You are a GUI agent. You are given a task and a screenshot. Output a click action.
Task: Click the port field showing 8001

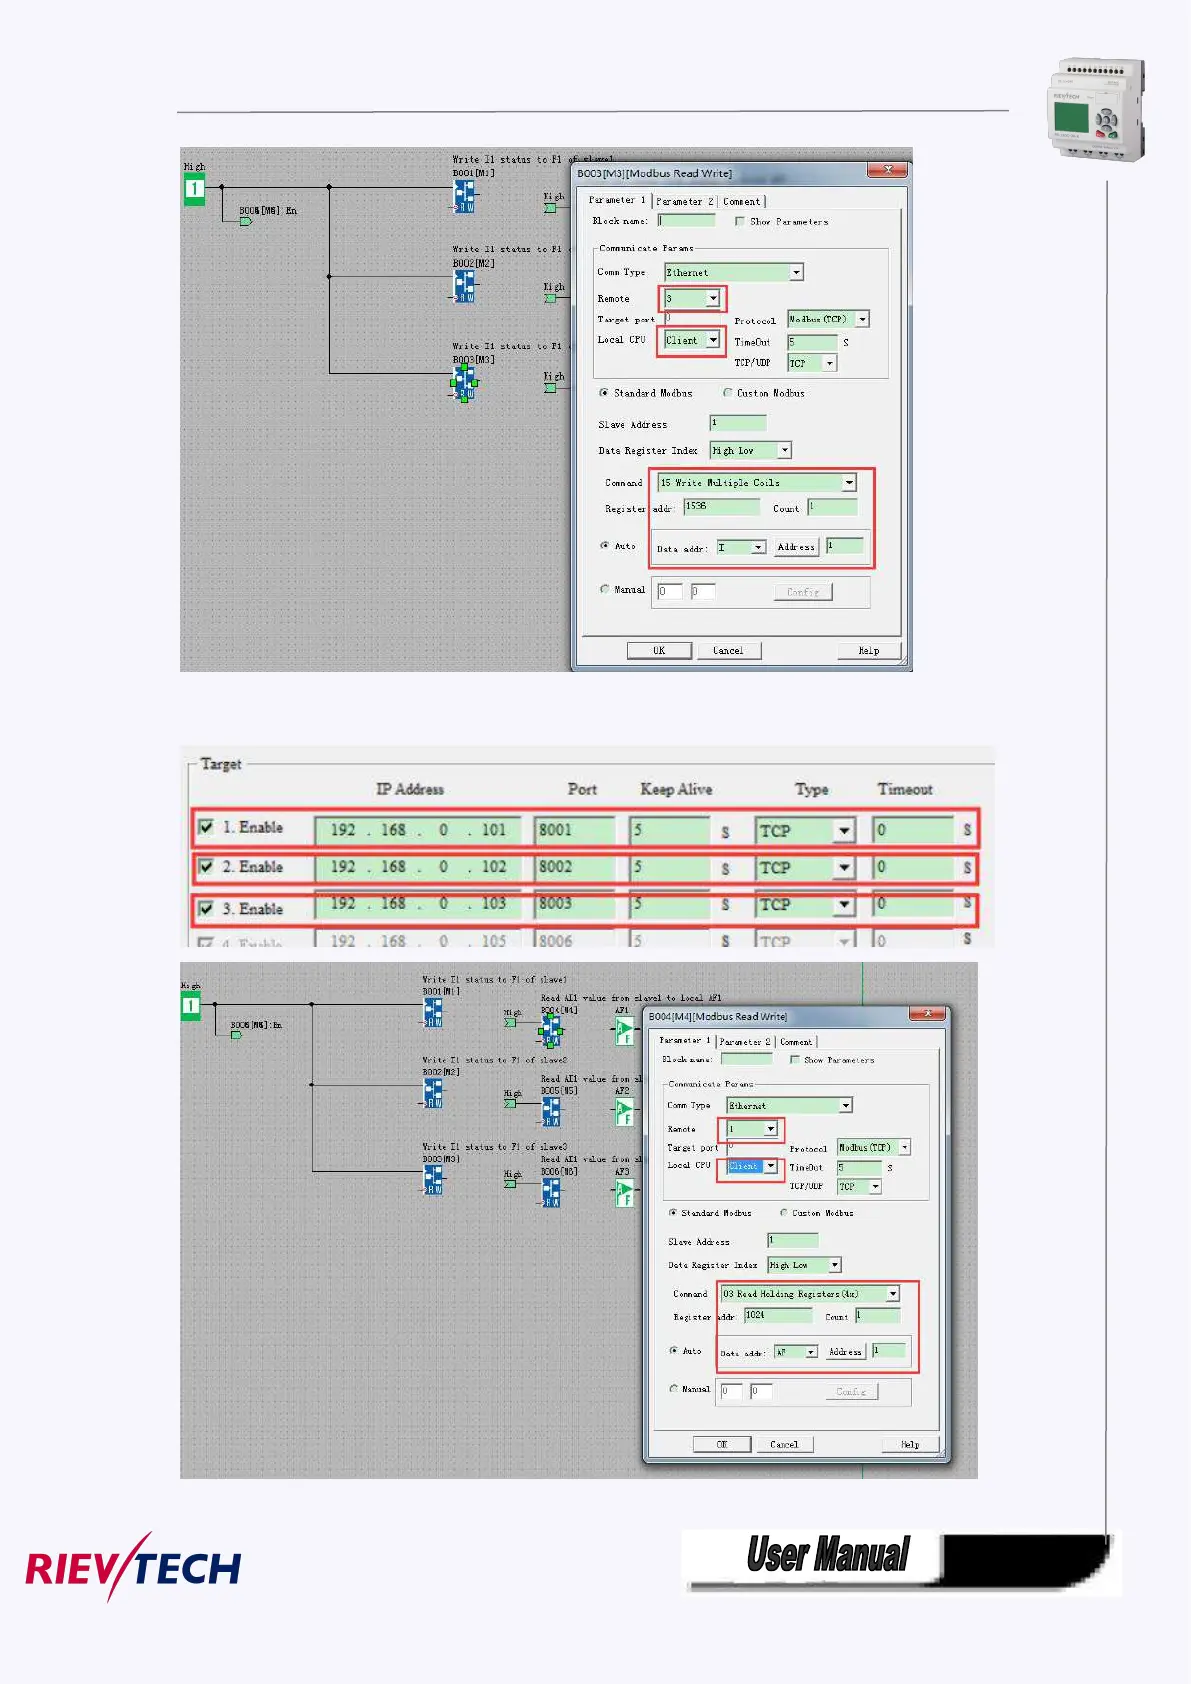[574, 830]
